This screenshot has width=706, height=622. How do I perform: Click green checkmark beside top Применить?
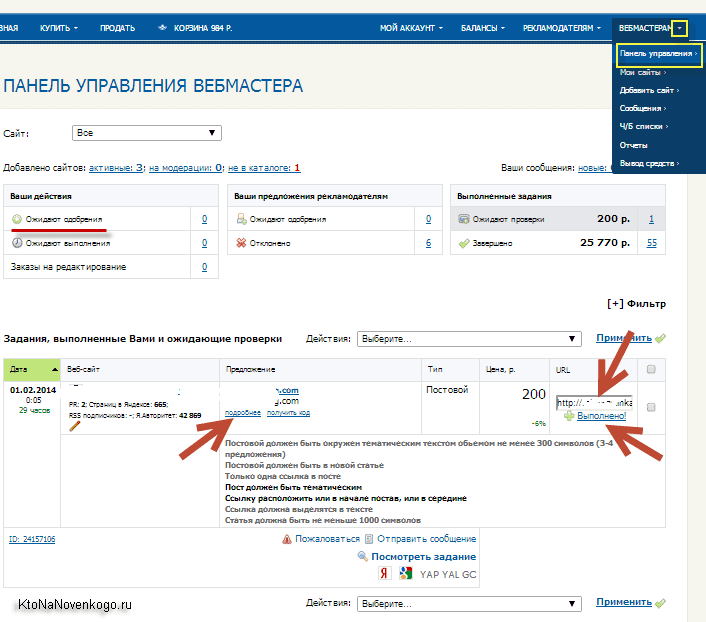(660, 338)
